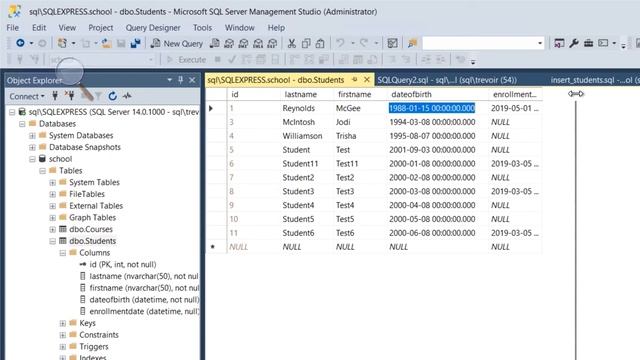The width and height of the screenshot is (640, 360).
Task: Open the View menu
Action: coord(67,28)
